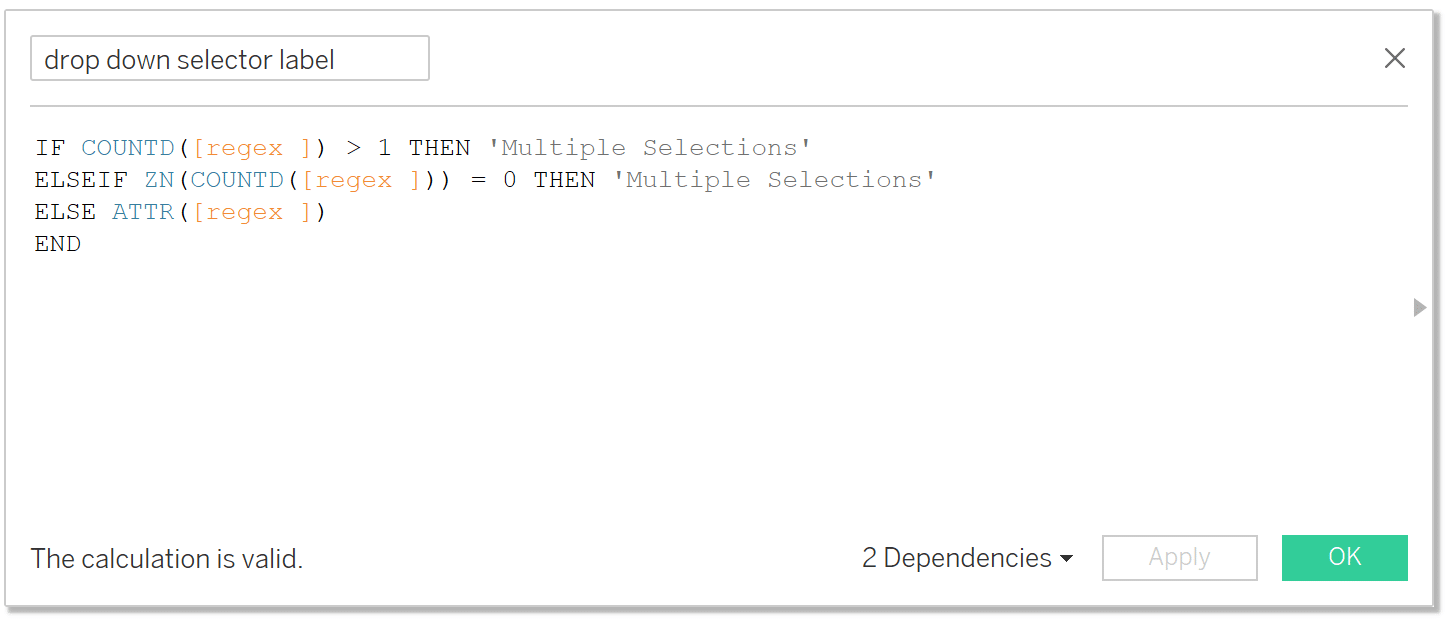Place cursor on the END keyword
This screenshot has width=1451, height=622.
(x=58, y=244)
